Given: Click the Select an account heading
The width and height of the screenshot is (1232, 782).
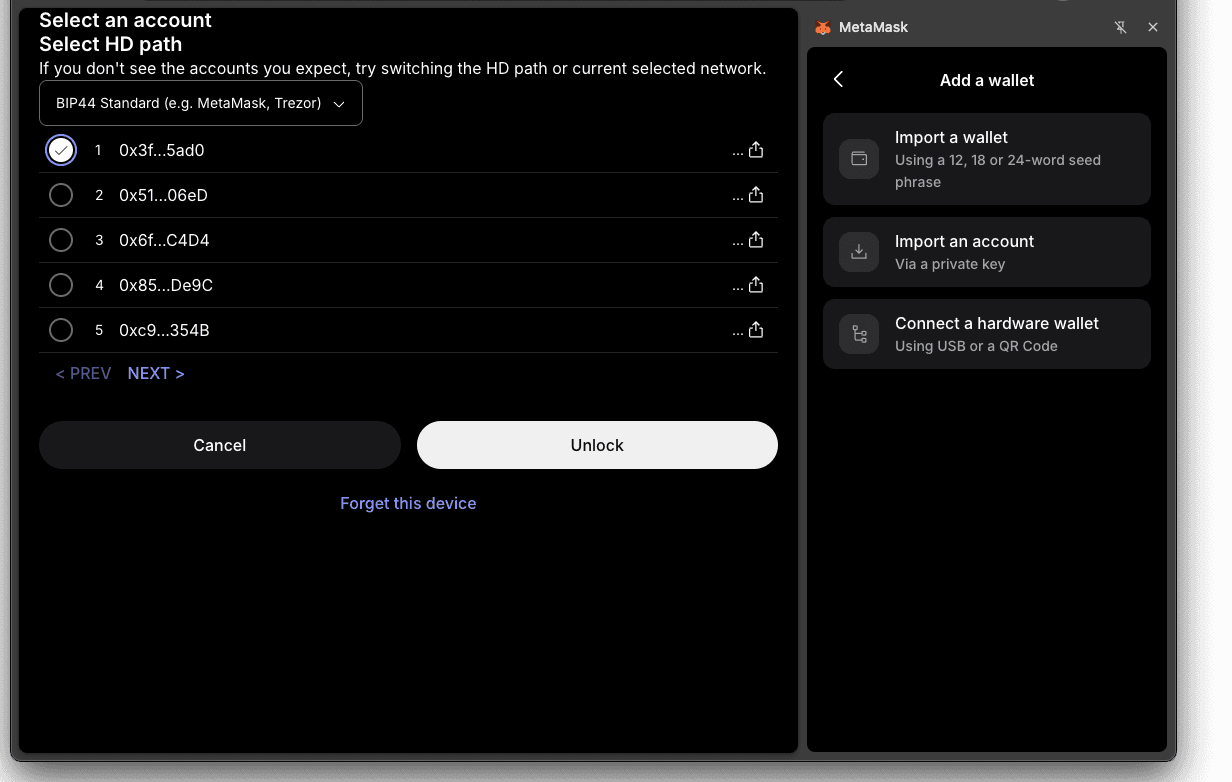Looking at the screenshot, I should point(126,20).
